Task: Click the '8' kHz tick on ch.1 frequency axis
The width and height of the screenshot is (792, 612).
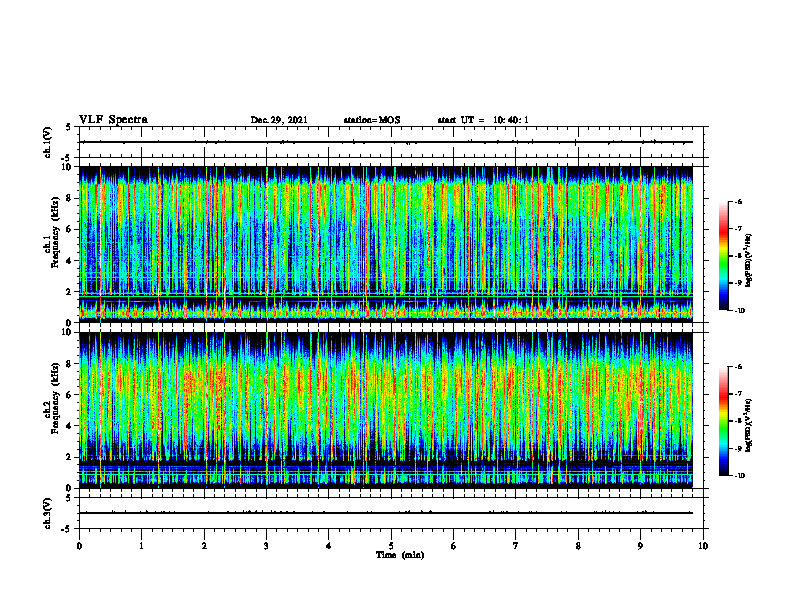Action: click(70, 198)
